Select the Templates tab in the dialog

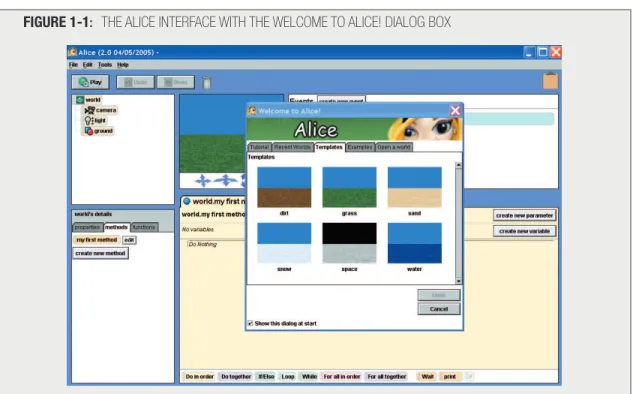pos(329,147)
